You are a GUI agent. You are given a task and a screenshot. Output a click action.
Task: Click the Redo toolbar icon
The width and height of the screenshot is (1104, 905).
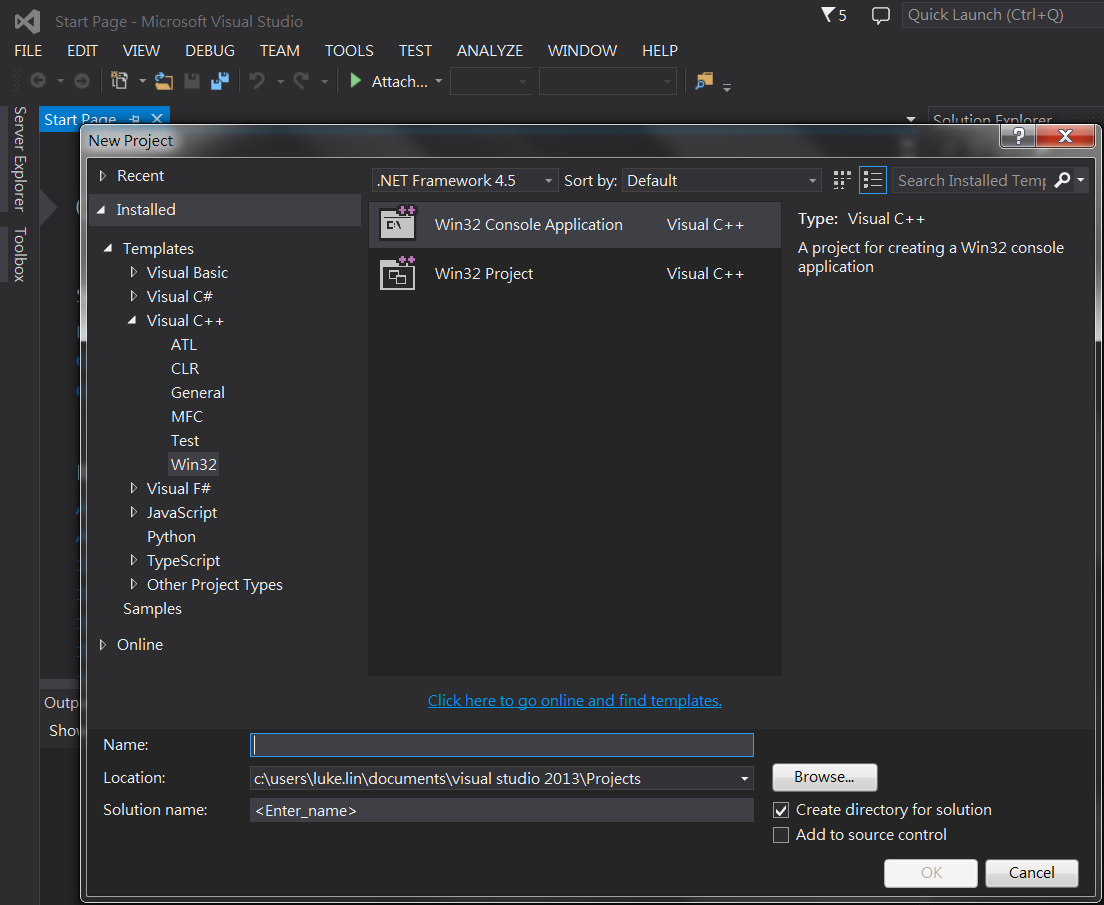pyautogui.click(x=301, y=82)
